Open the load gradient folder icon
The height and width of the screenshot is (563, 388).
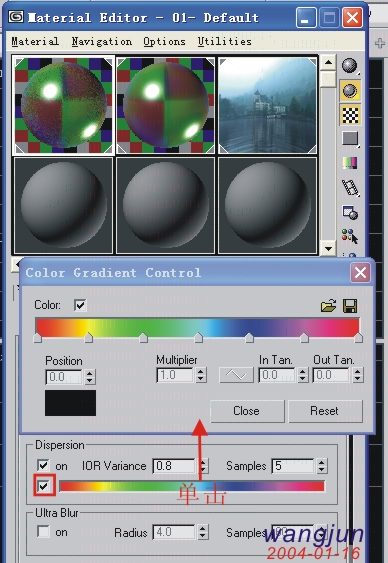coord(328,306)
